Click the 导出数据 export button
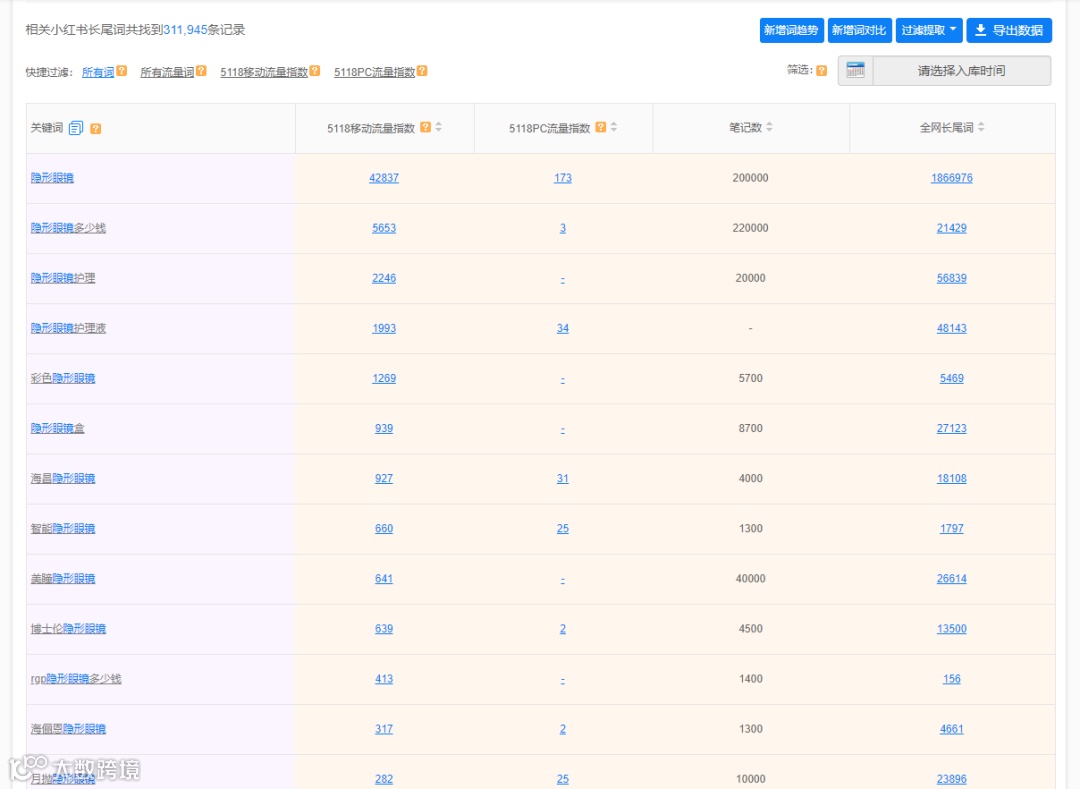This screenshot has height=789, width=1080. click(x=1009, y=30)
